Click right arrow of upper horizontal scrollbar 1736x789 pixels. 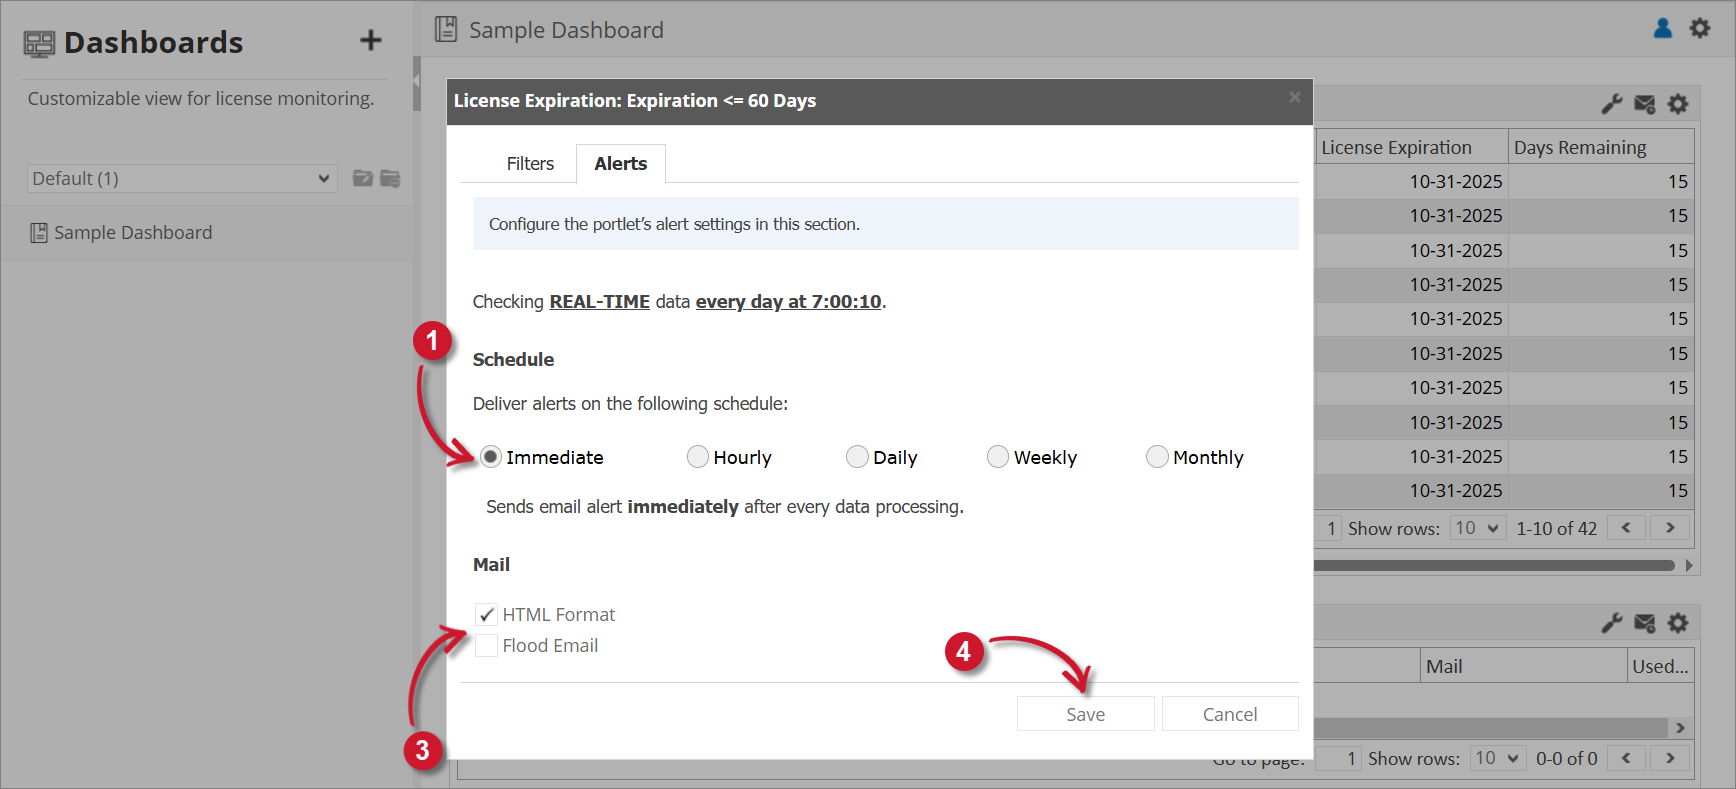click(x=1689, y=565)
